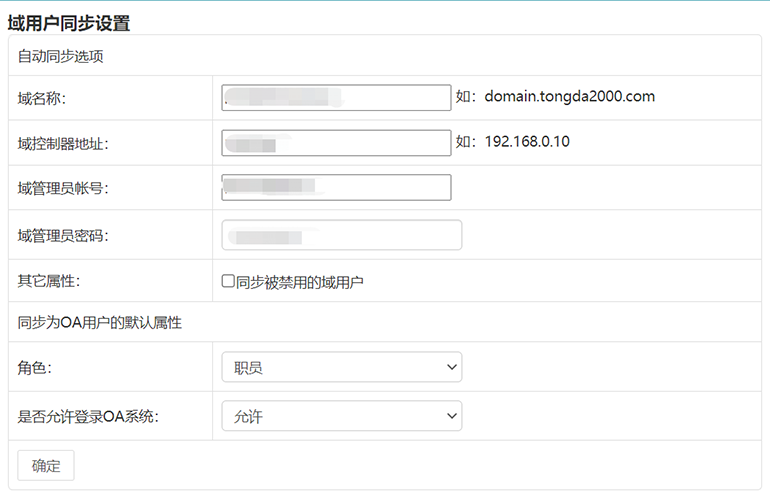Click the example IP 192.168.0.10
This screenshot has width=770, height=496.
(x=526, y=142)
